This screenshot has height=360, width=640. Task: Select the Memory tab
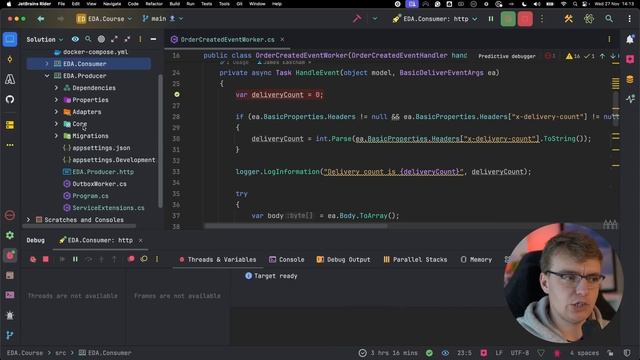pos(476,260)
